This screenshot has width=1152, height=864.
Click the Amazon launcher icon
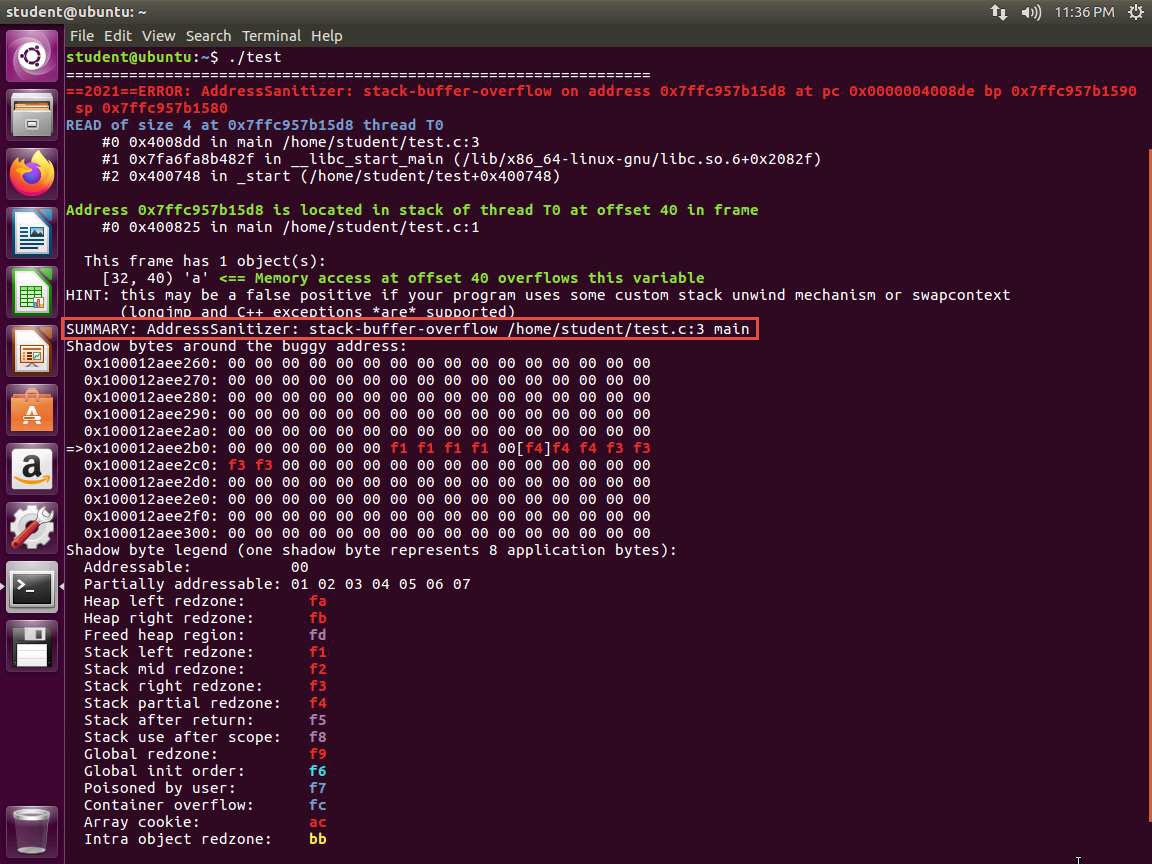[32, 470]
